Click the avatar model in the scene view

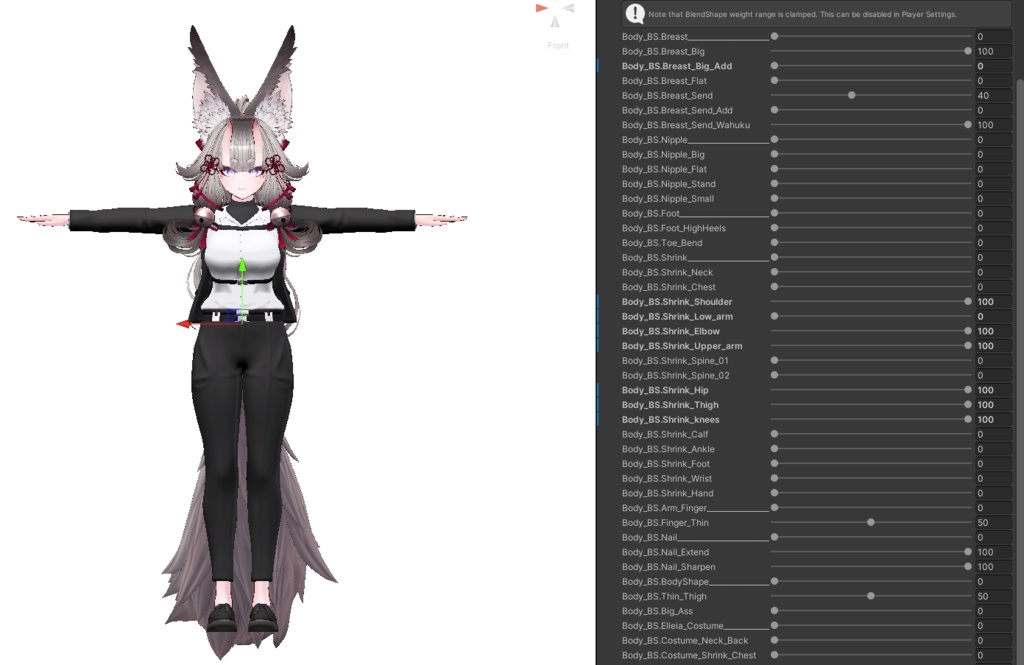pyautogui.click(x=242, y=340)
